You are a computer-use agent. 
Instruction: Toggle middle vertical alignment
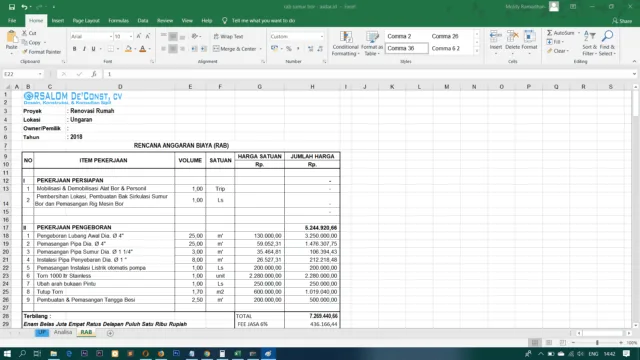click(173, 36)
